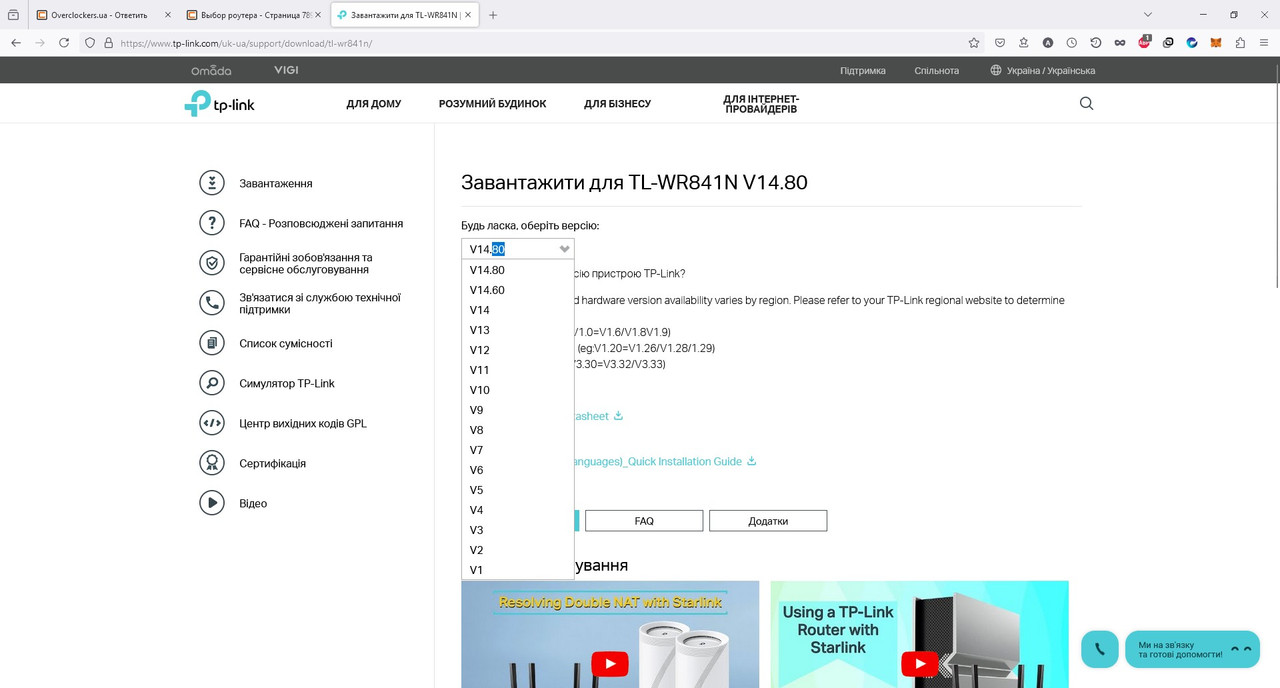Open the Adblock Plus extension icon

[1144, 43]
